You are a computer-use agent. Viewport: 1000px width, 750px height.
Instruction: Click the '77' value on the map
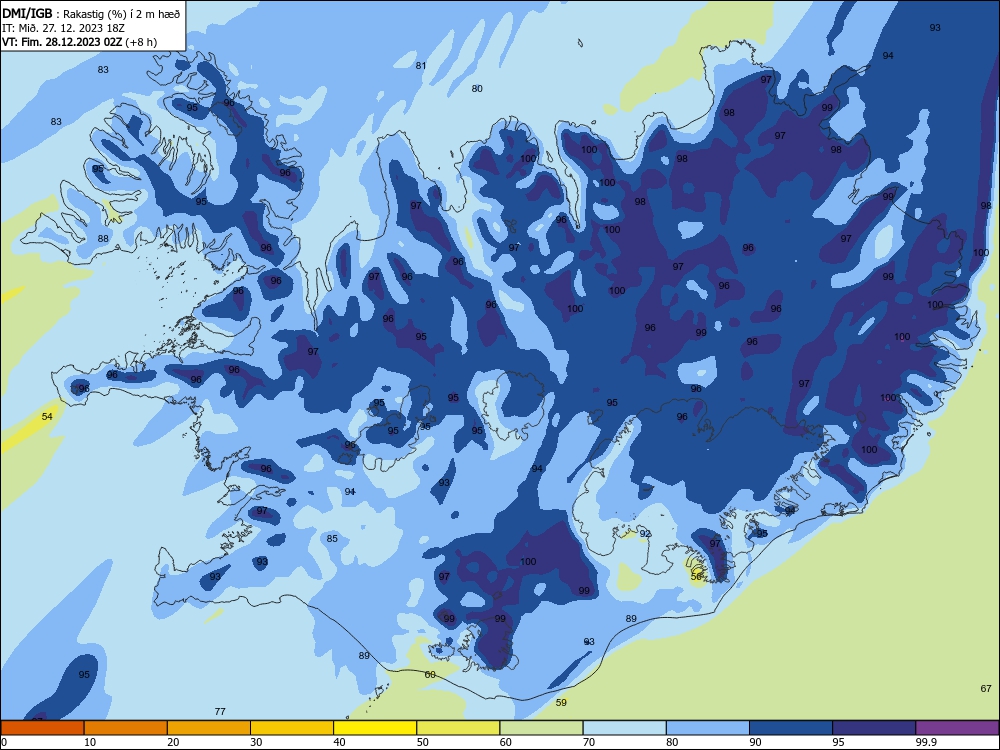[x=220, y=711]
